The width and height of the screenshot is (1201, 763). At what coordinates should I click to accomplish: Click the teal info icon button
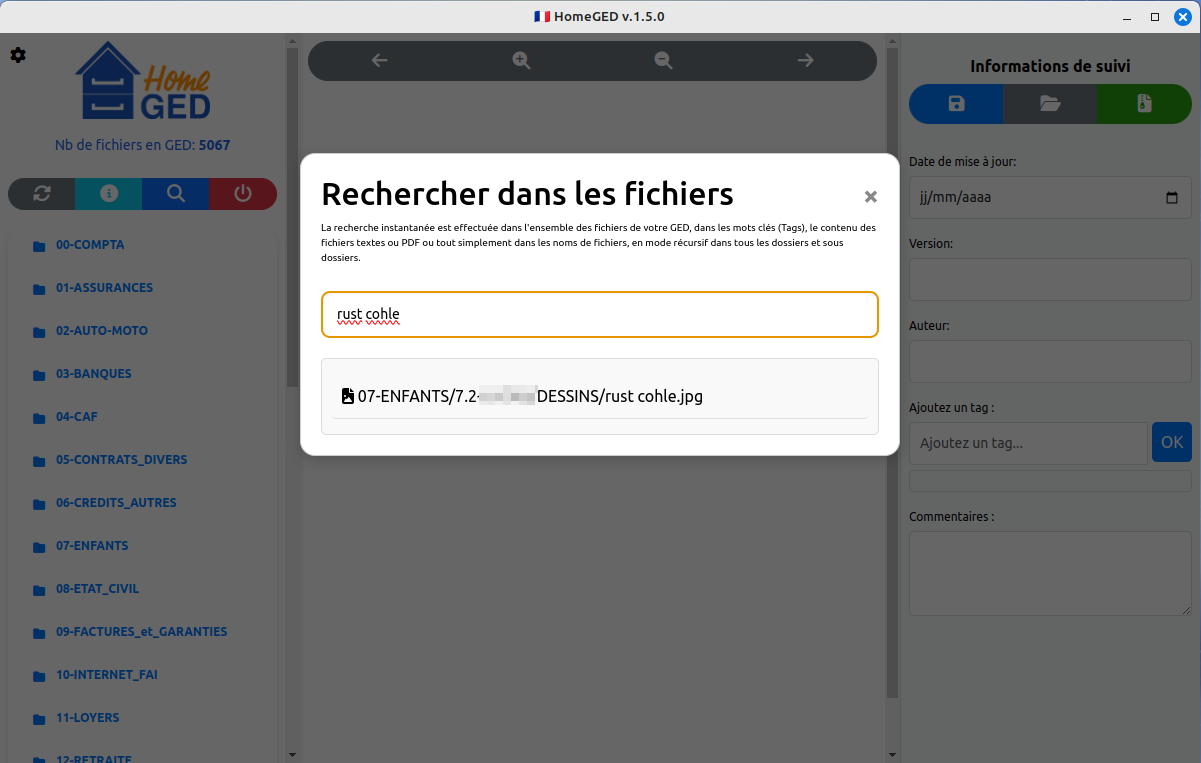(x=109, y=194)
